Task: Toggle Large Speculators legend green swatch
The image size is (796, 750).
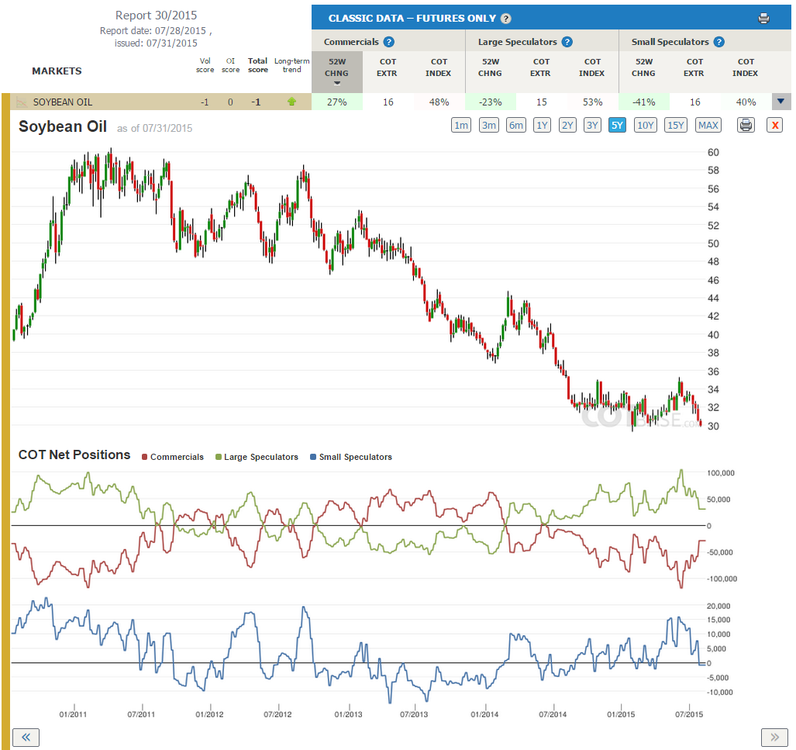Action: coord(218,457)
